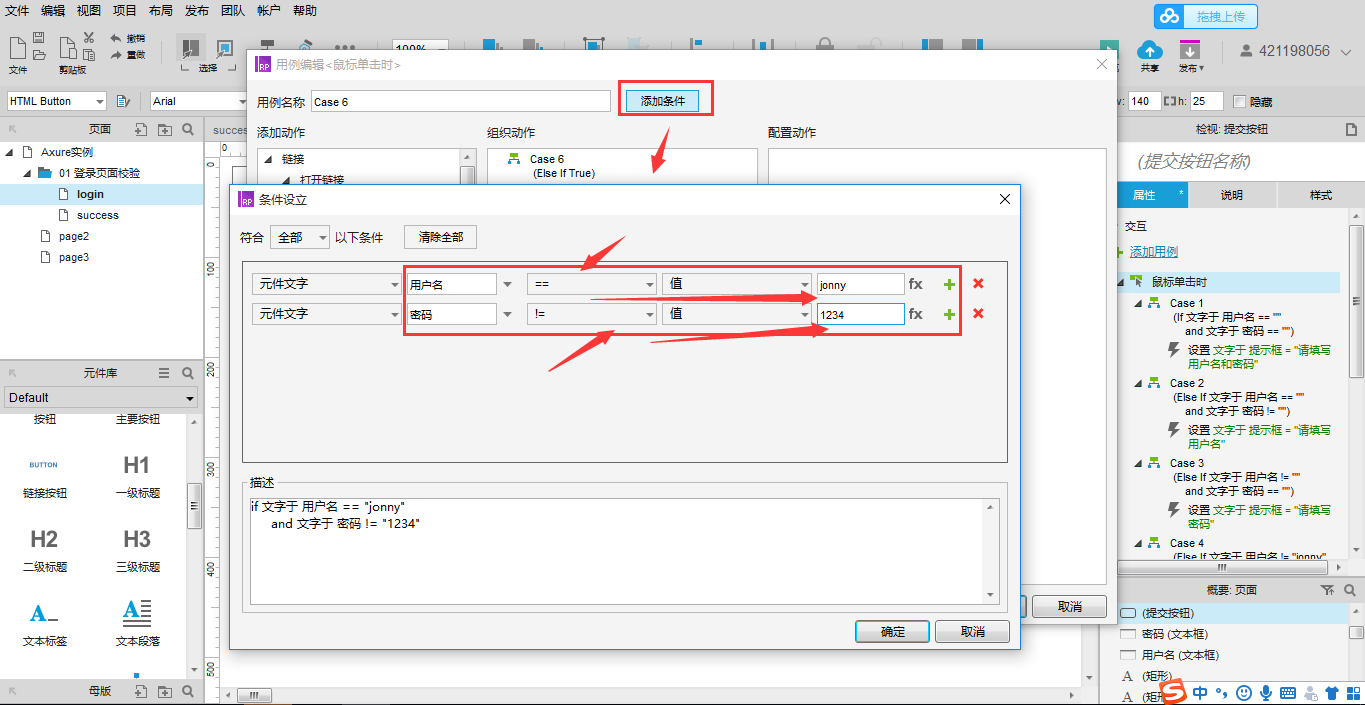Delete the 密码 condition row via red X icon
1365x705 pixels.
pyautogui.click(x=978, y=313)
